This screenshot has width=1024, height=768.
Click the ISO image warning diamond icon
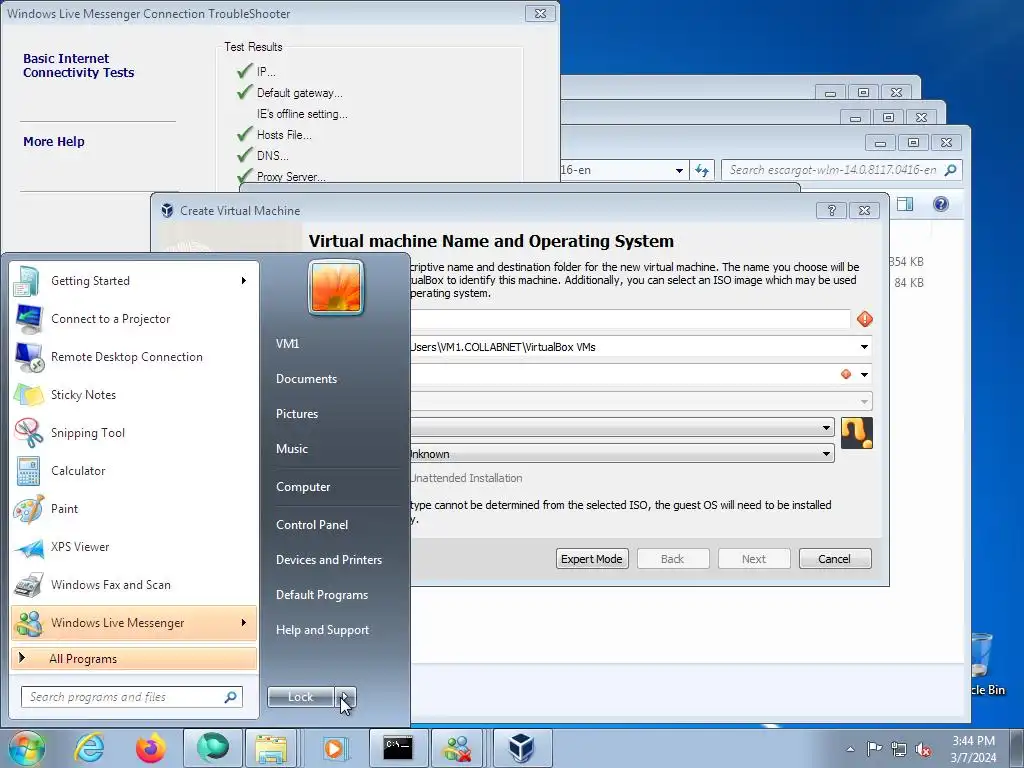click(846, 374)
